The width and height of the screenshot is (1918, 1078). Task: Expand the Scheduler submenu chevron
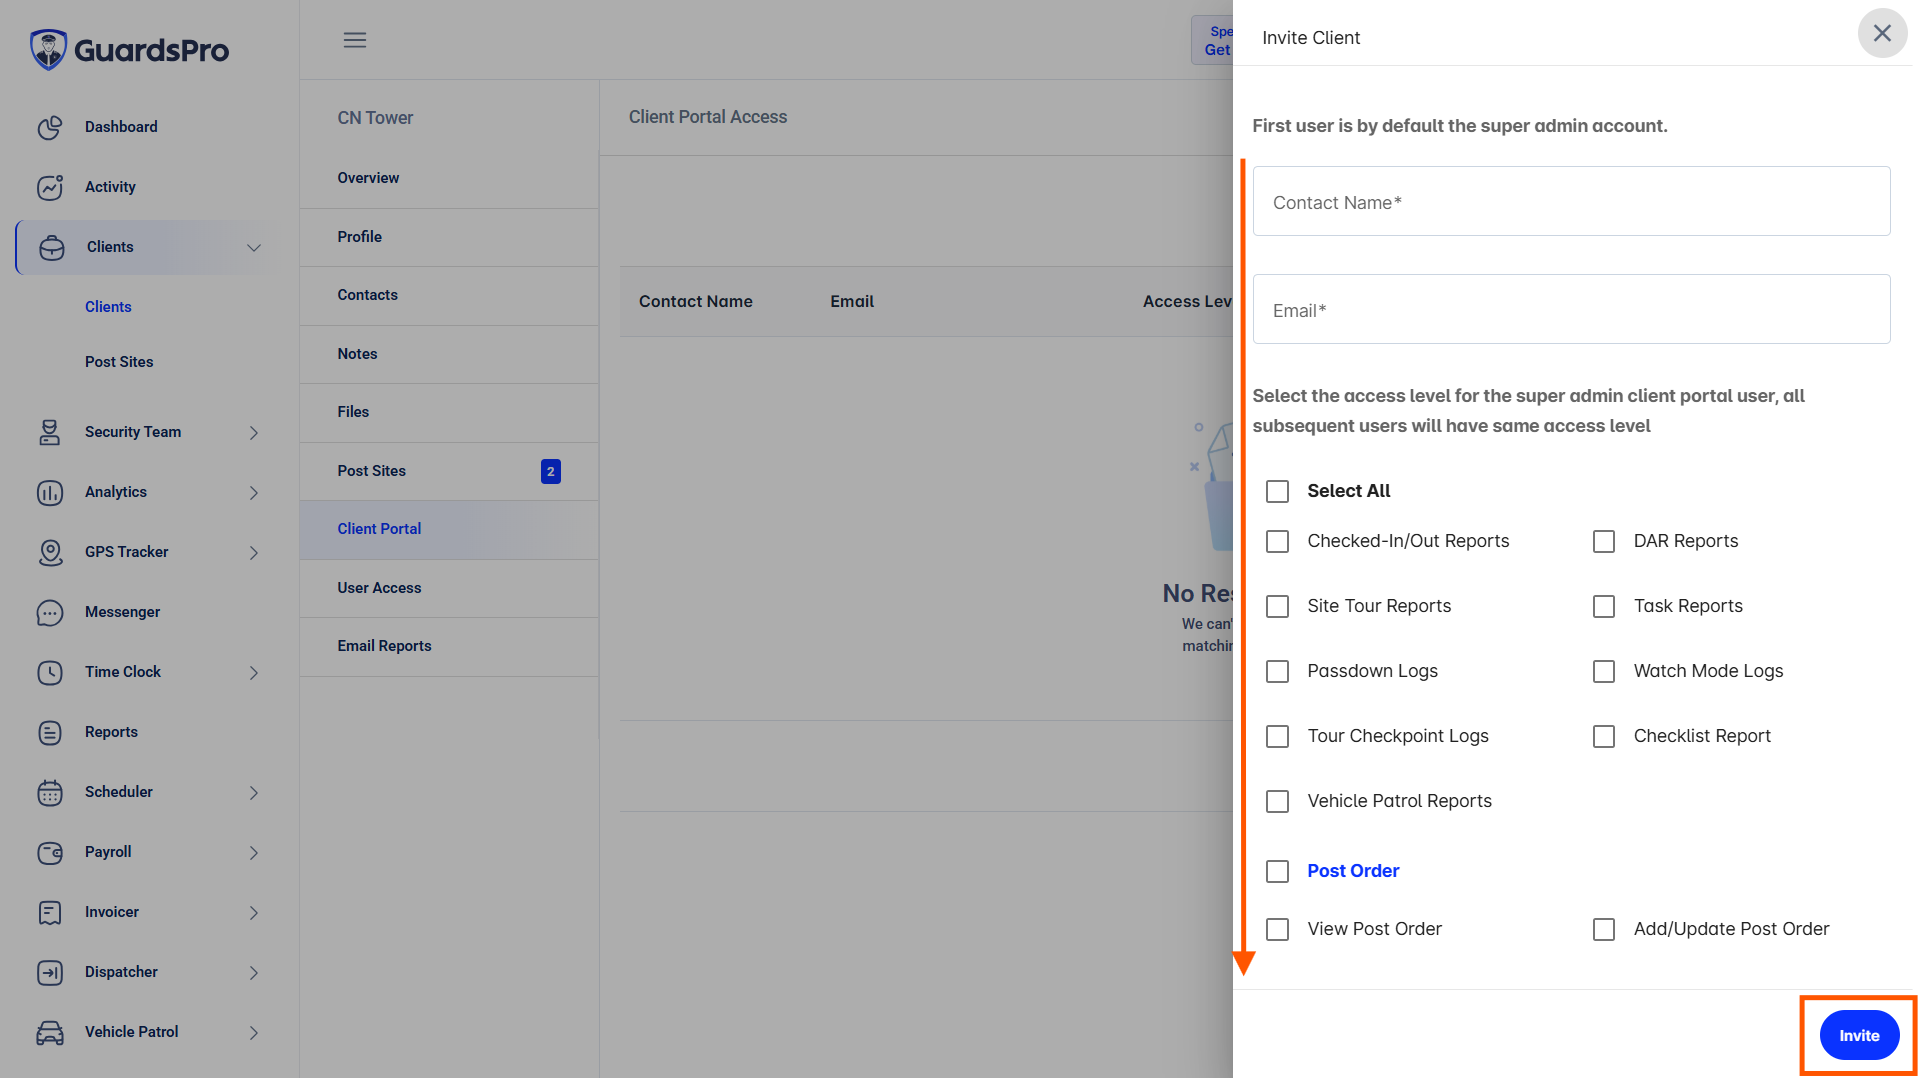click(x=254, y=792)
